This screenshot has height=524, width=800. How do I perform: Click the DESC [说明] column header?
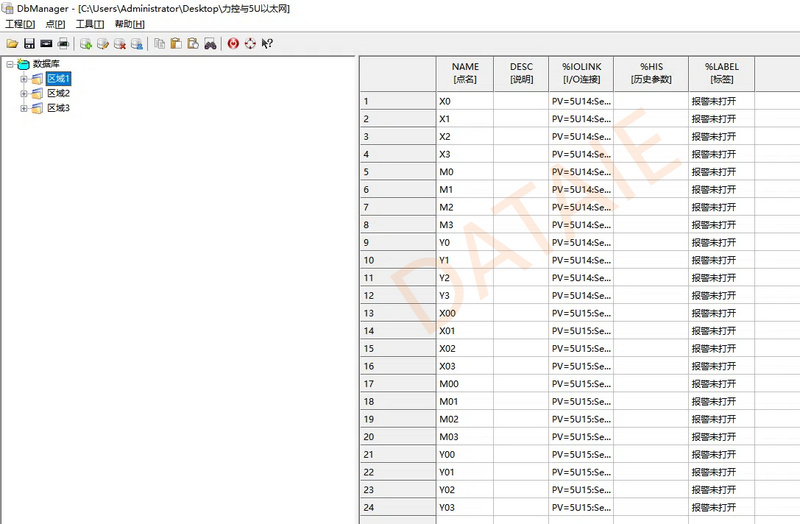[x=521, y=73]
